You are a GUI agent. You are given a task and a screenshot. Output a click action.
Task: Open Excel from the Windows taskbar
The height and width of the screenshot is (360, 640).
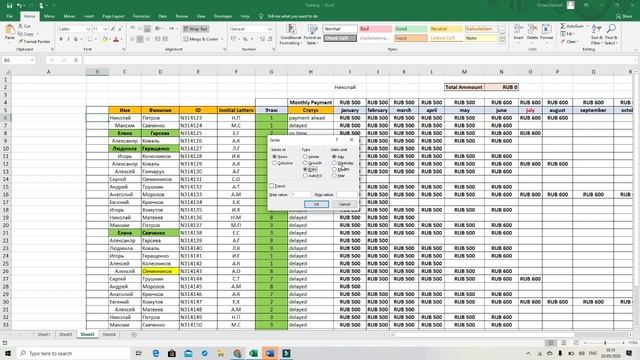click(x=253, y=353)
